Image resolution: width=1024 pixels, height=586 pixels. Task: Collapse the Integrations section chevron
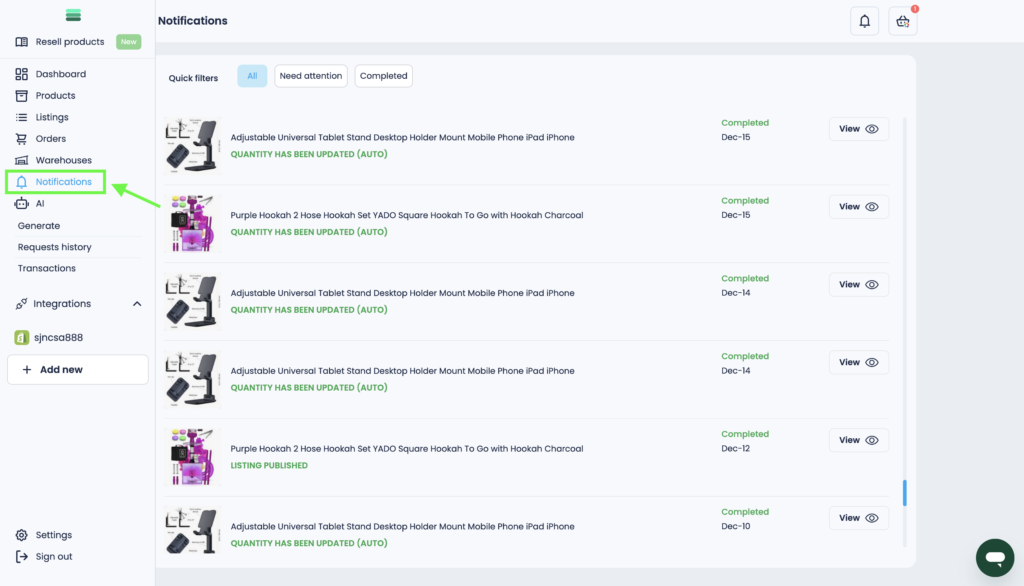[x=137, y=304]
